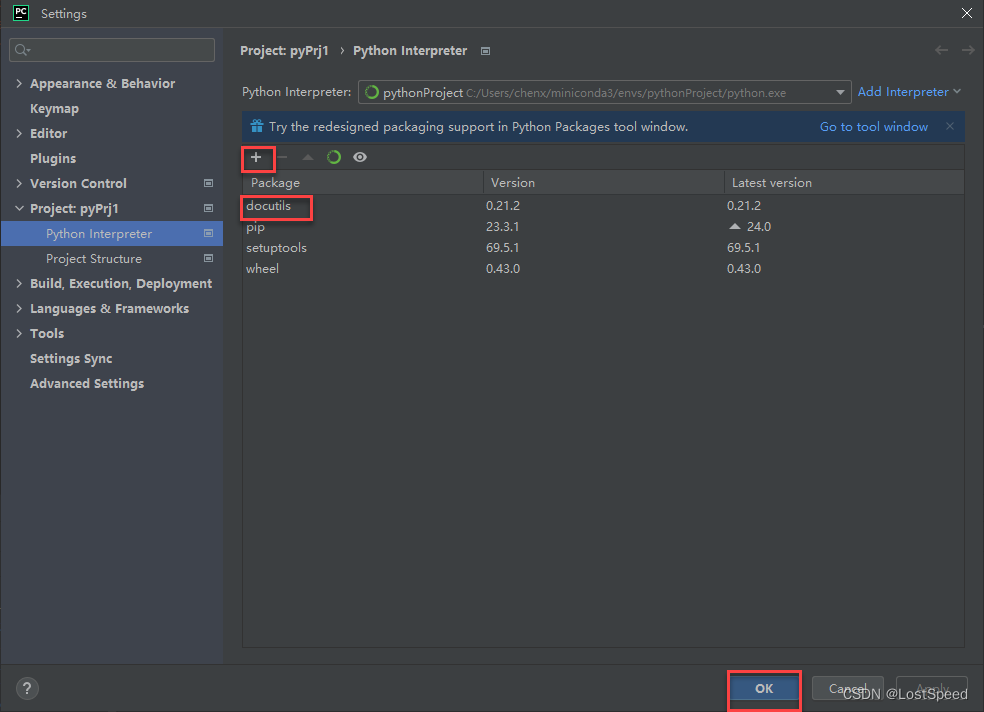Click the OK button
Image resolution: width=984 pixels, height=712 pixels.
[763, 688]
